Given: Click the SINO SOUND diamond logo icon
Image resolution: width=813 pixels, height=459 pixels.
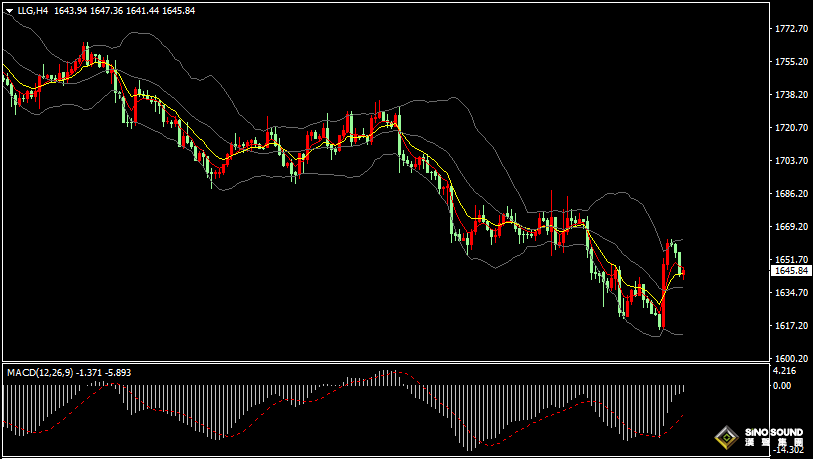Looking at the screenshot, I should coord(727,438).
